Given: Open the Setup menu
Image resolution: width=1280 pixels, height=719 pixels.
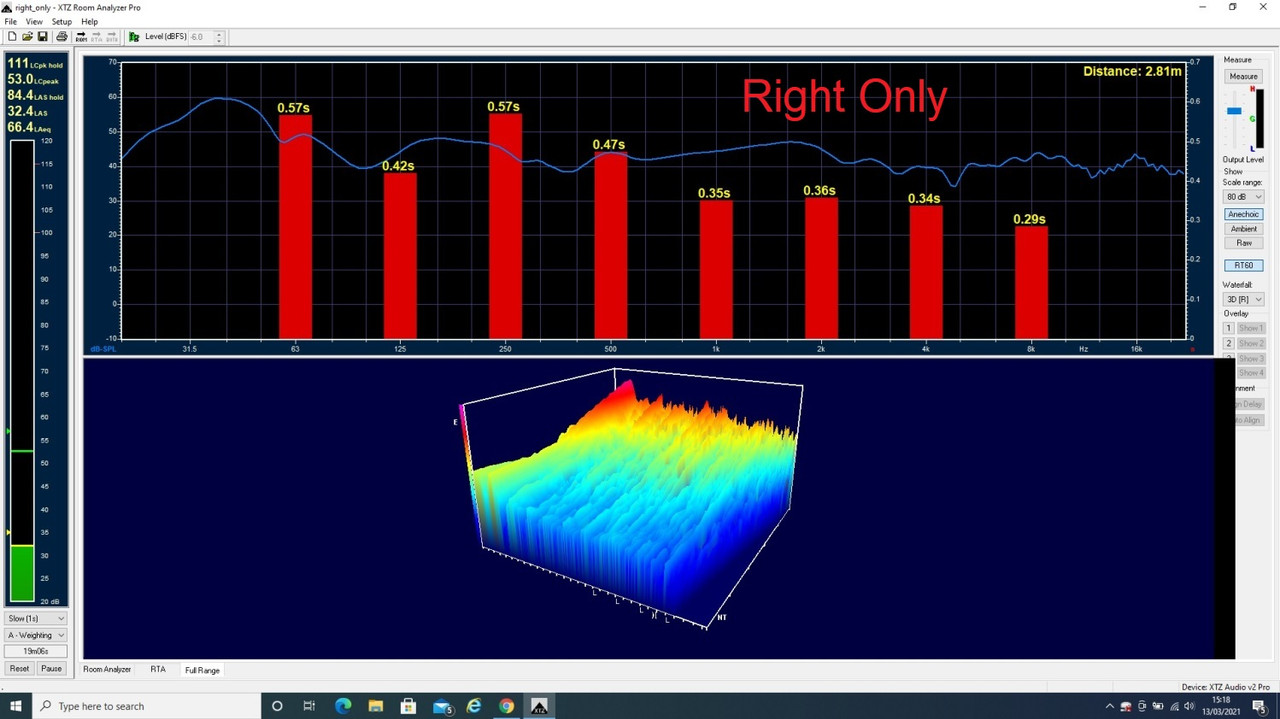Looking at the screenshot, I should pyautogui.click(x=61, y=22).
